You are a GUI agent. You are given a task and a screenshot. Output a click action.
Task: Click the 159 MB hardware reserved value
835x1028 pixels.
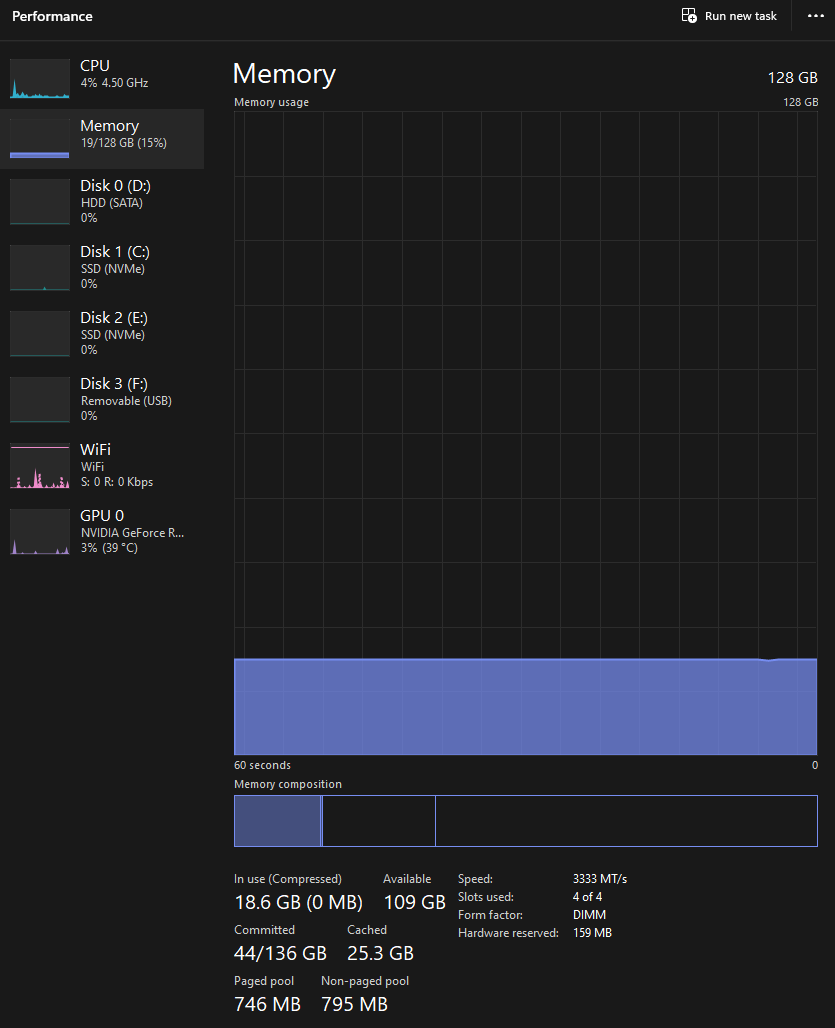coord(592,933)
